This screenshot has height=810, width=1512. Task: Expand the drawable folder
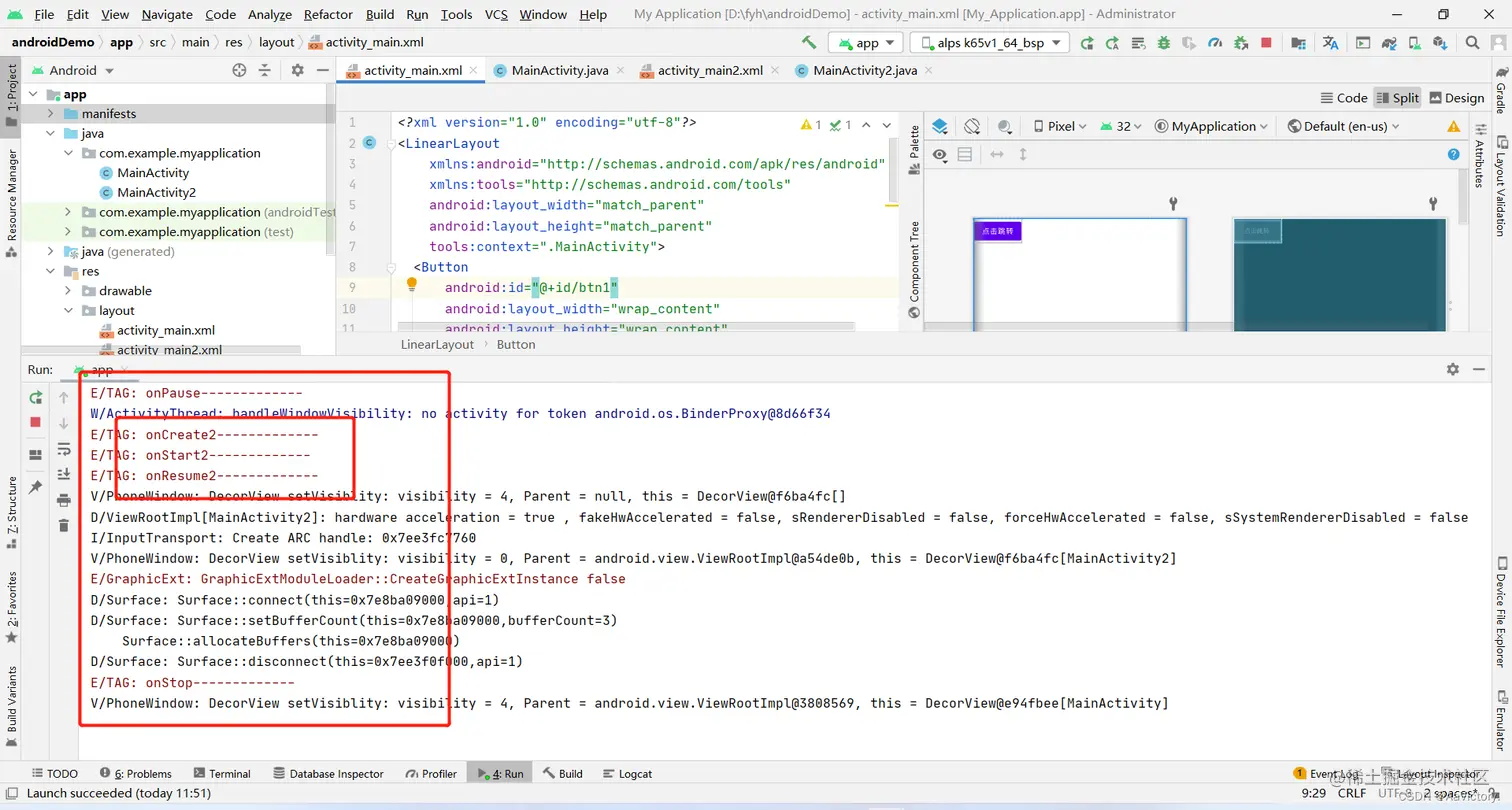(x=68, y=291)
